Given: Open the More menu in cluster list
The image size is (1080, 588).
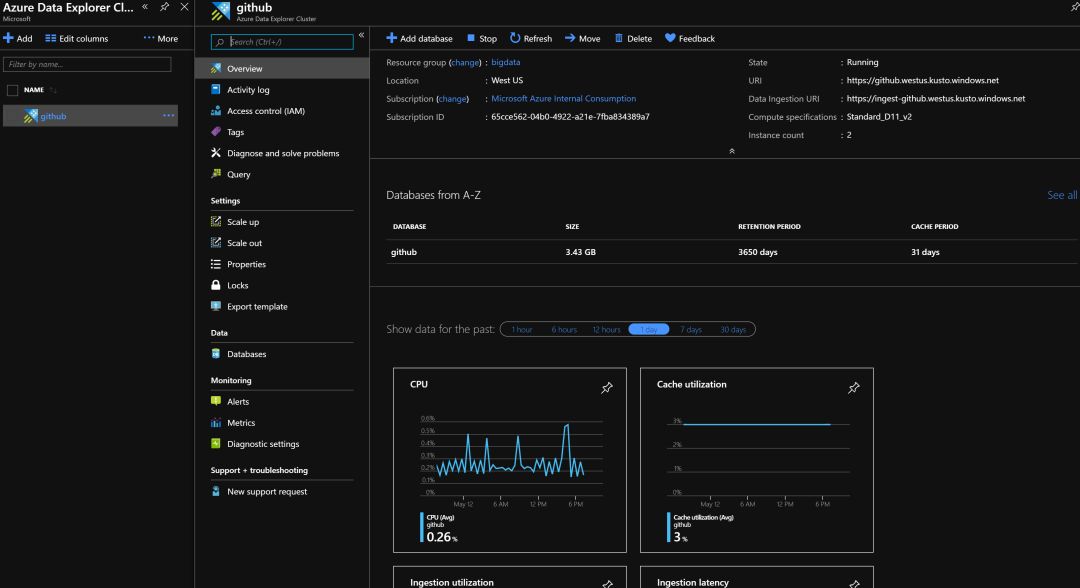Looking at the screenshot, I should 160,39.
